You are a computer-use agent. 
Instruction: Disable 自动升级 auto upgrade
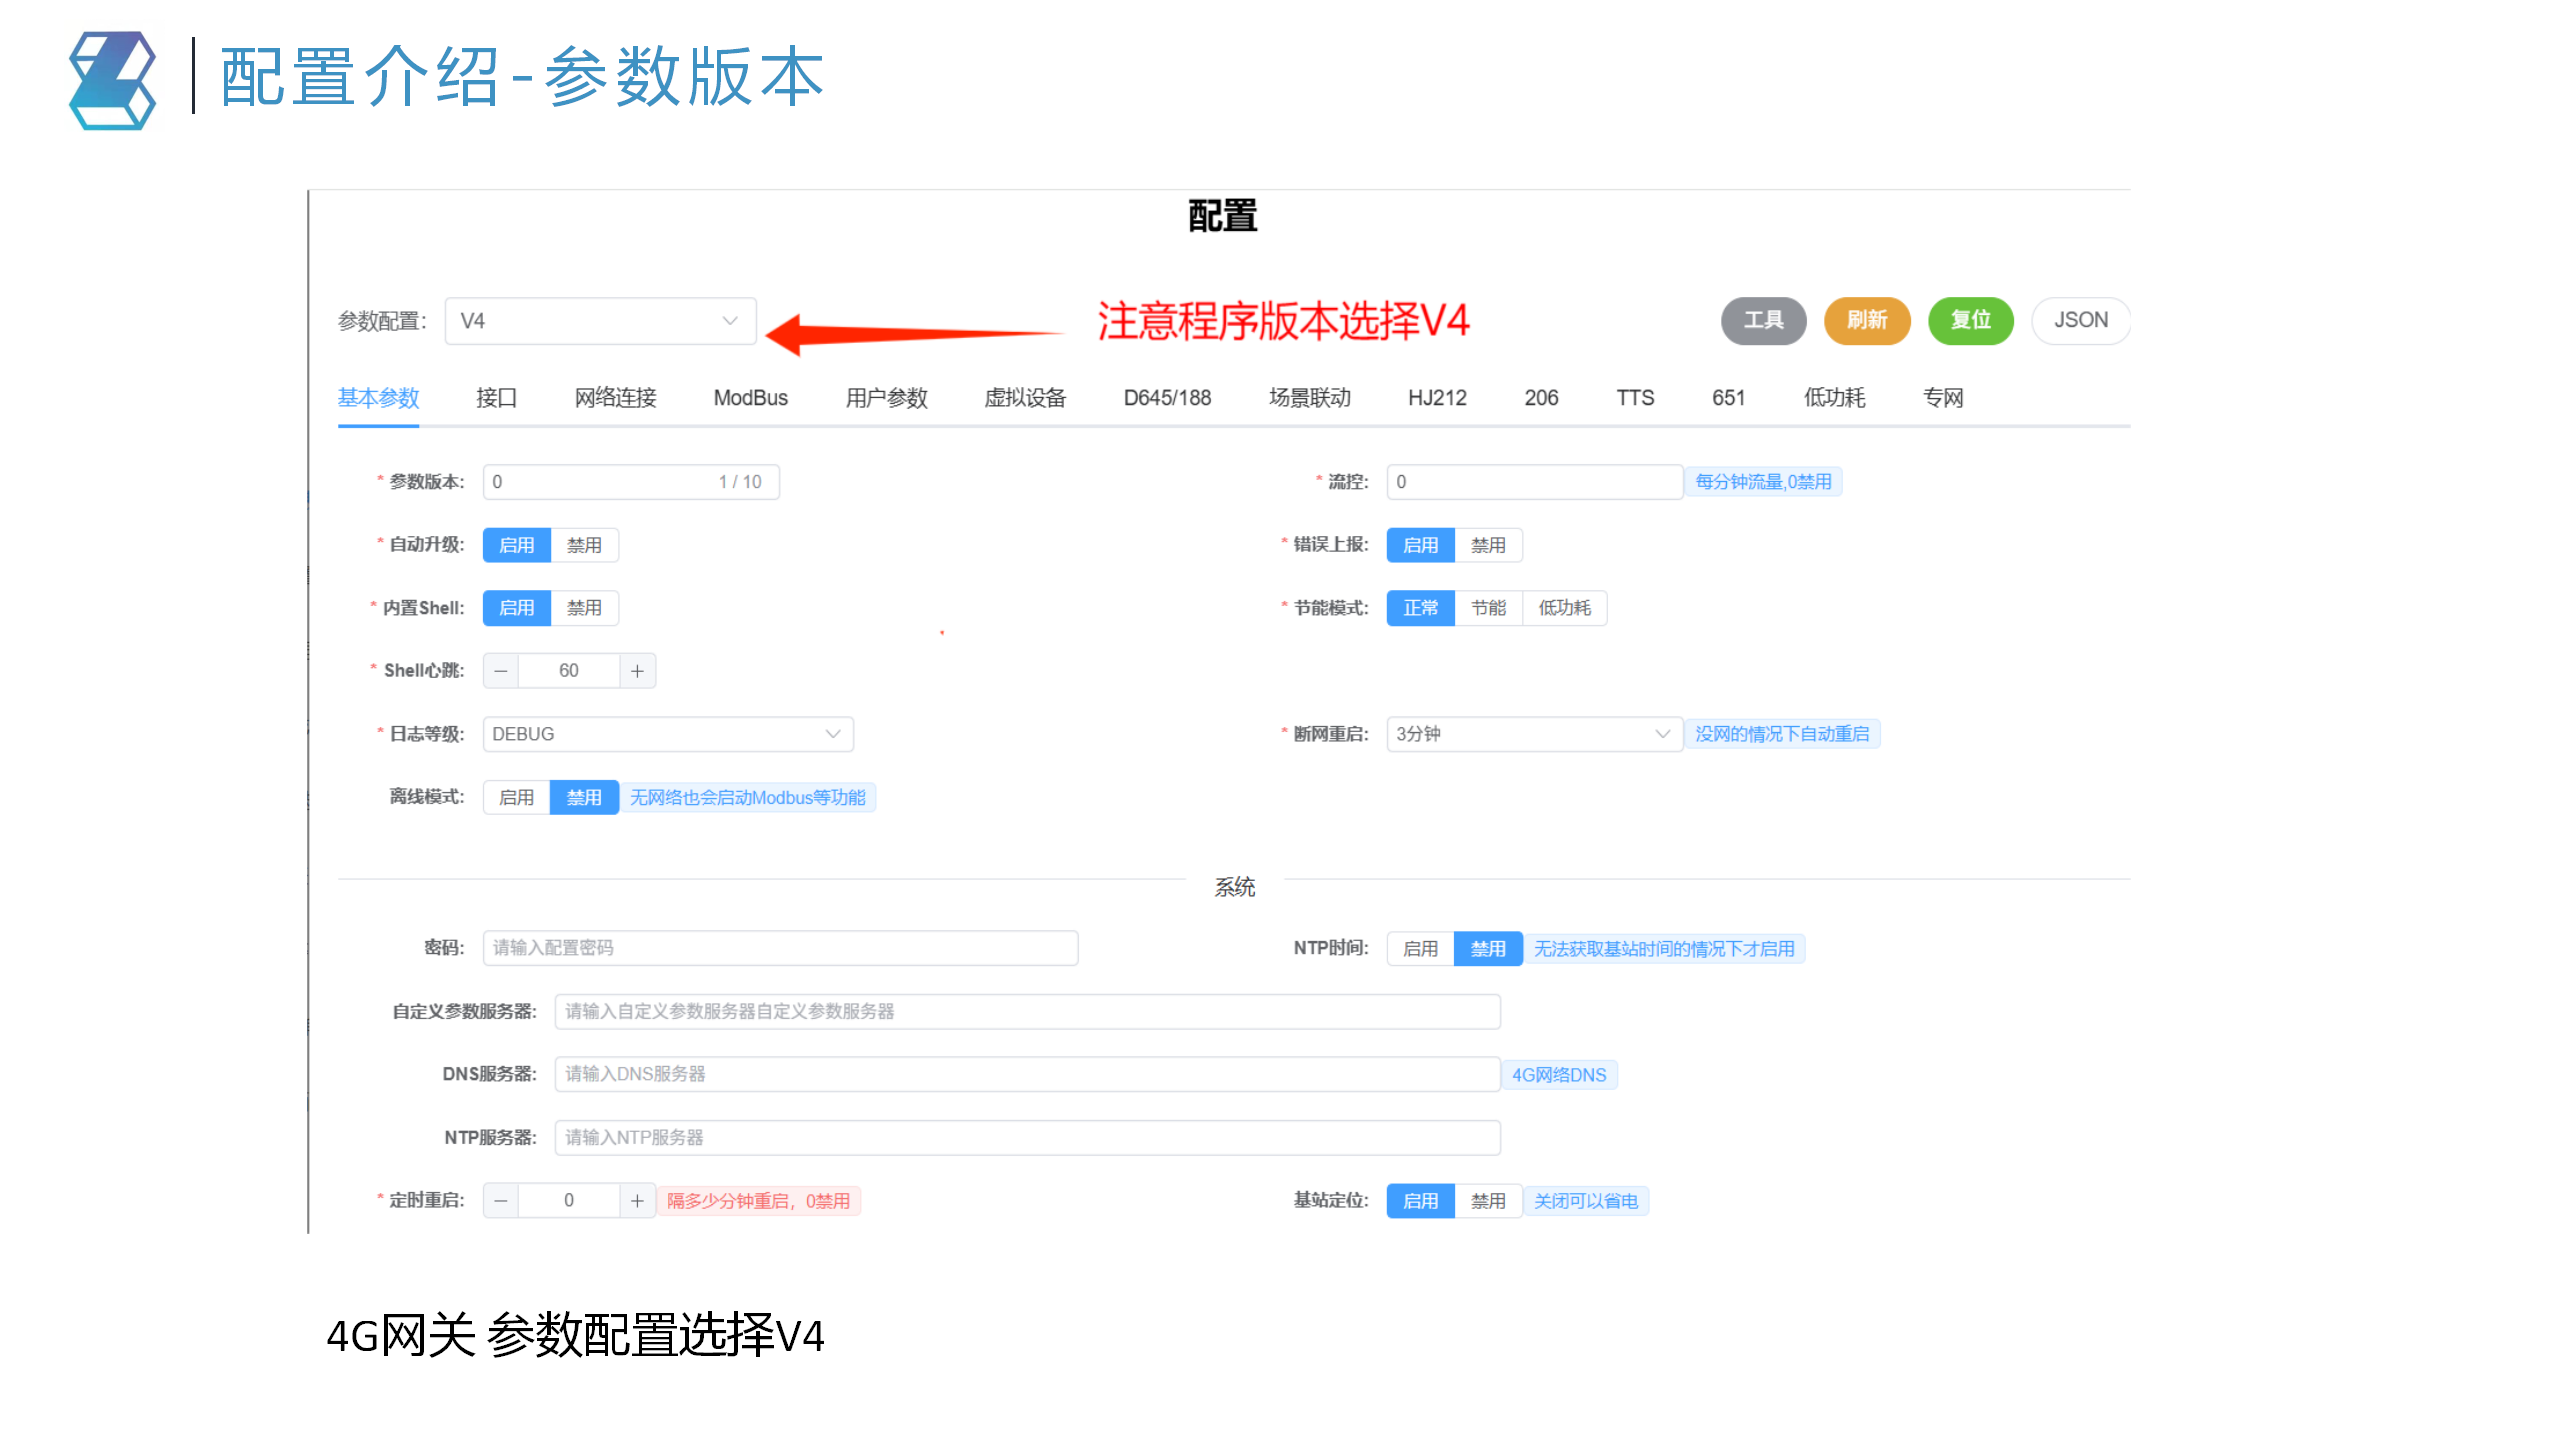[584, 544]
